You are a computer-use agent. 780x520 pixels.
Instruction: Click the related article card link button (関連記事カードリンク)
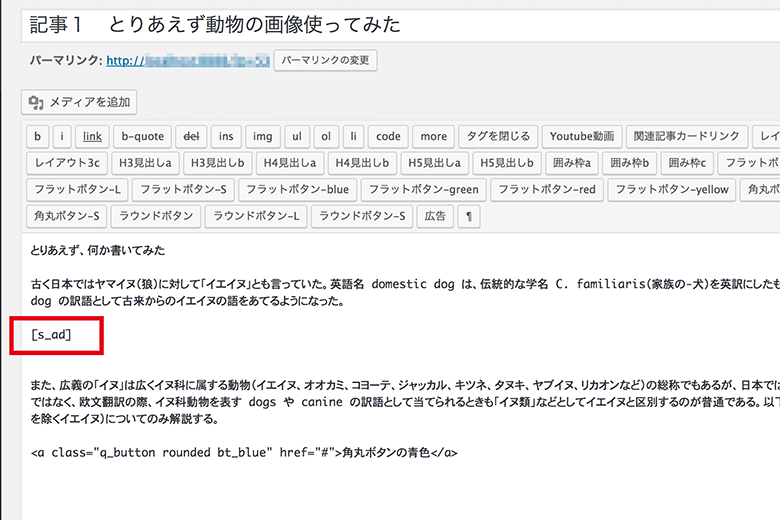coord(689,136)
